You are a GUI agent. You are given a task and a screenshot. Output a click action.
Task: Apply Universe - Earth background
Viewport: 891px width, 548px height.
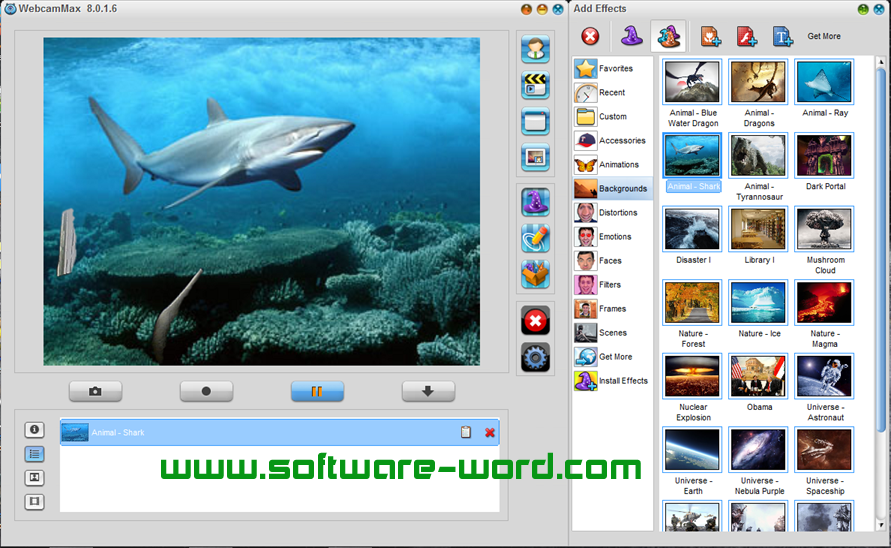tap(692, 450)
